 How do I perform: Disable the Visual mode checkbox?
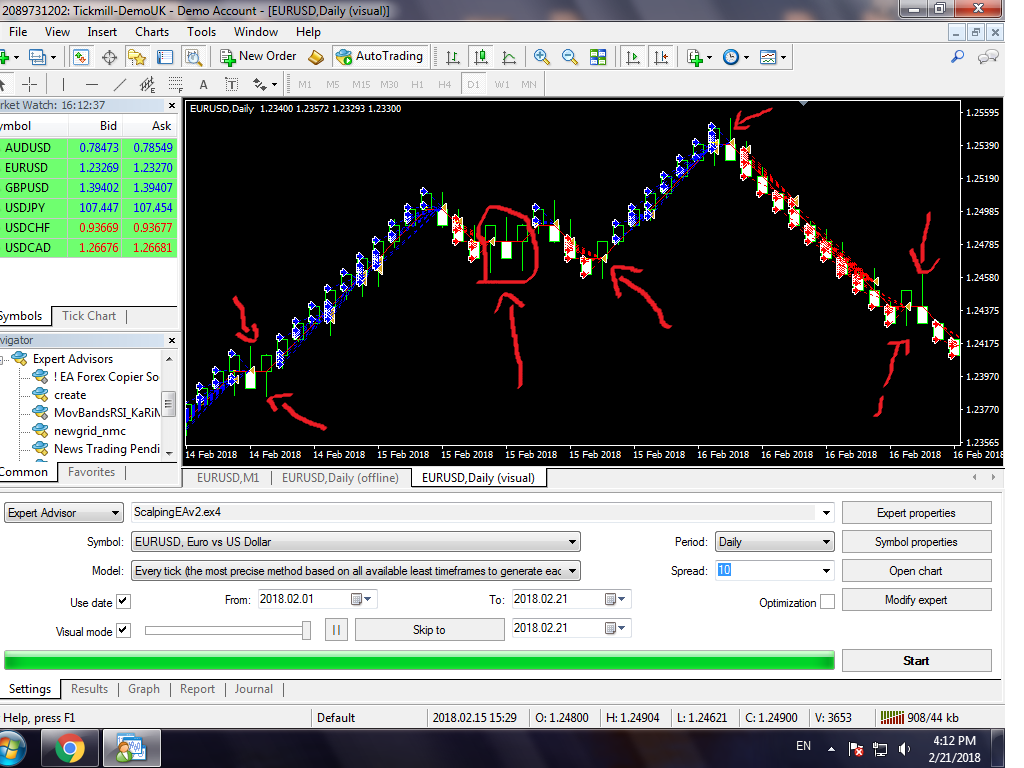pyautogui.click(x=123, y=631)
